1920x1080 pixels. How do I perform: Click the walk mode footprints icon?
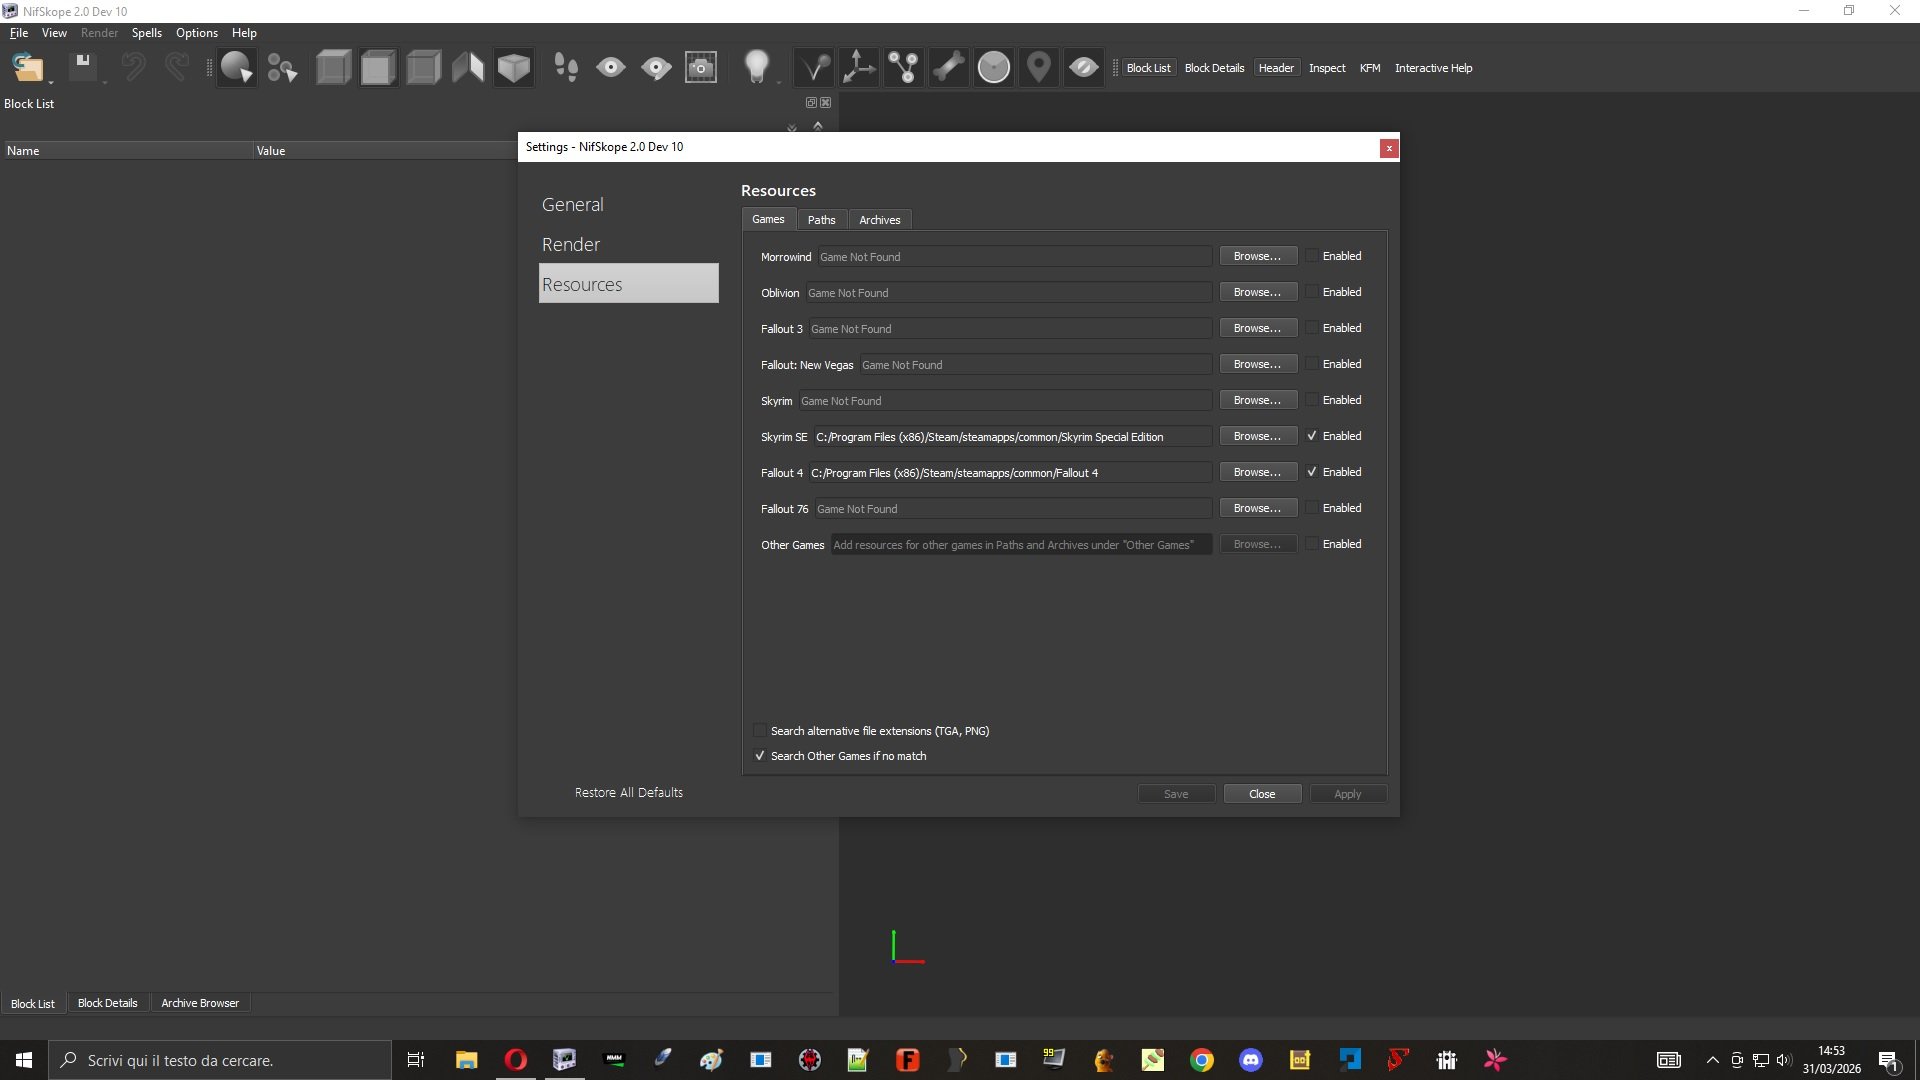click(x=566, y=68)
